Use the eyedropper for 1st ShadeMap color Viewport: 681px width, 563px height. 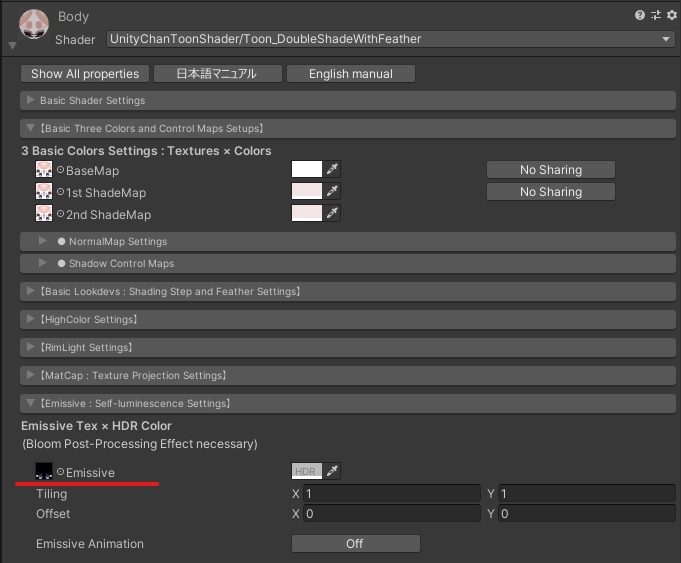click(333, 192)
